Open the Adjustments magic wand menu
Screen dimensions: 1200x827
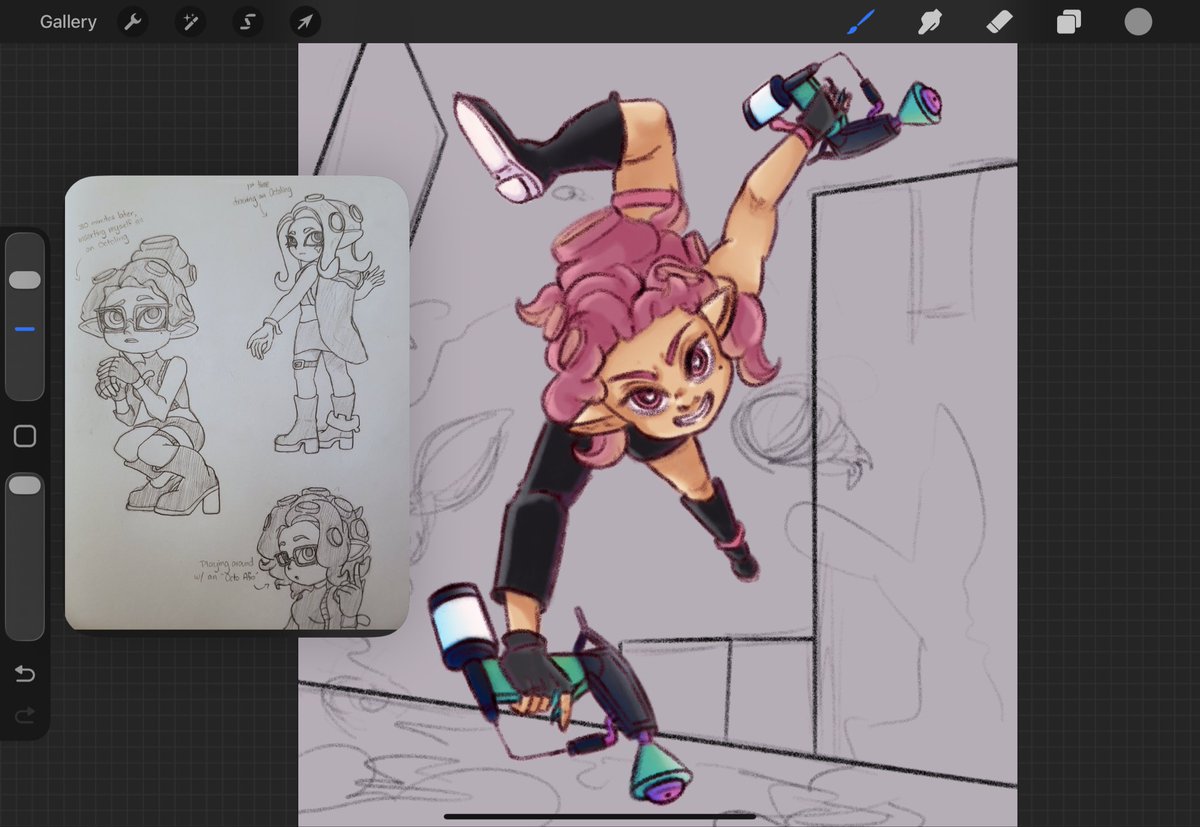pos(190,22)
